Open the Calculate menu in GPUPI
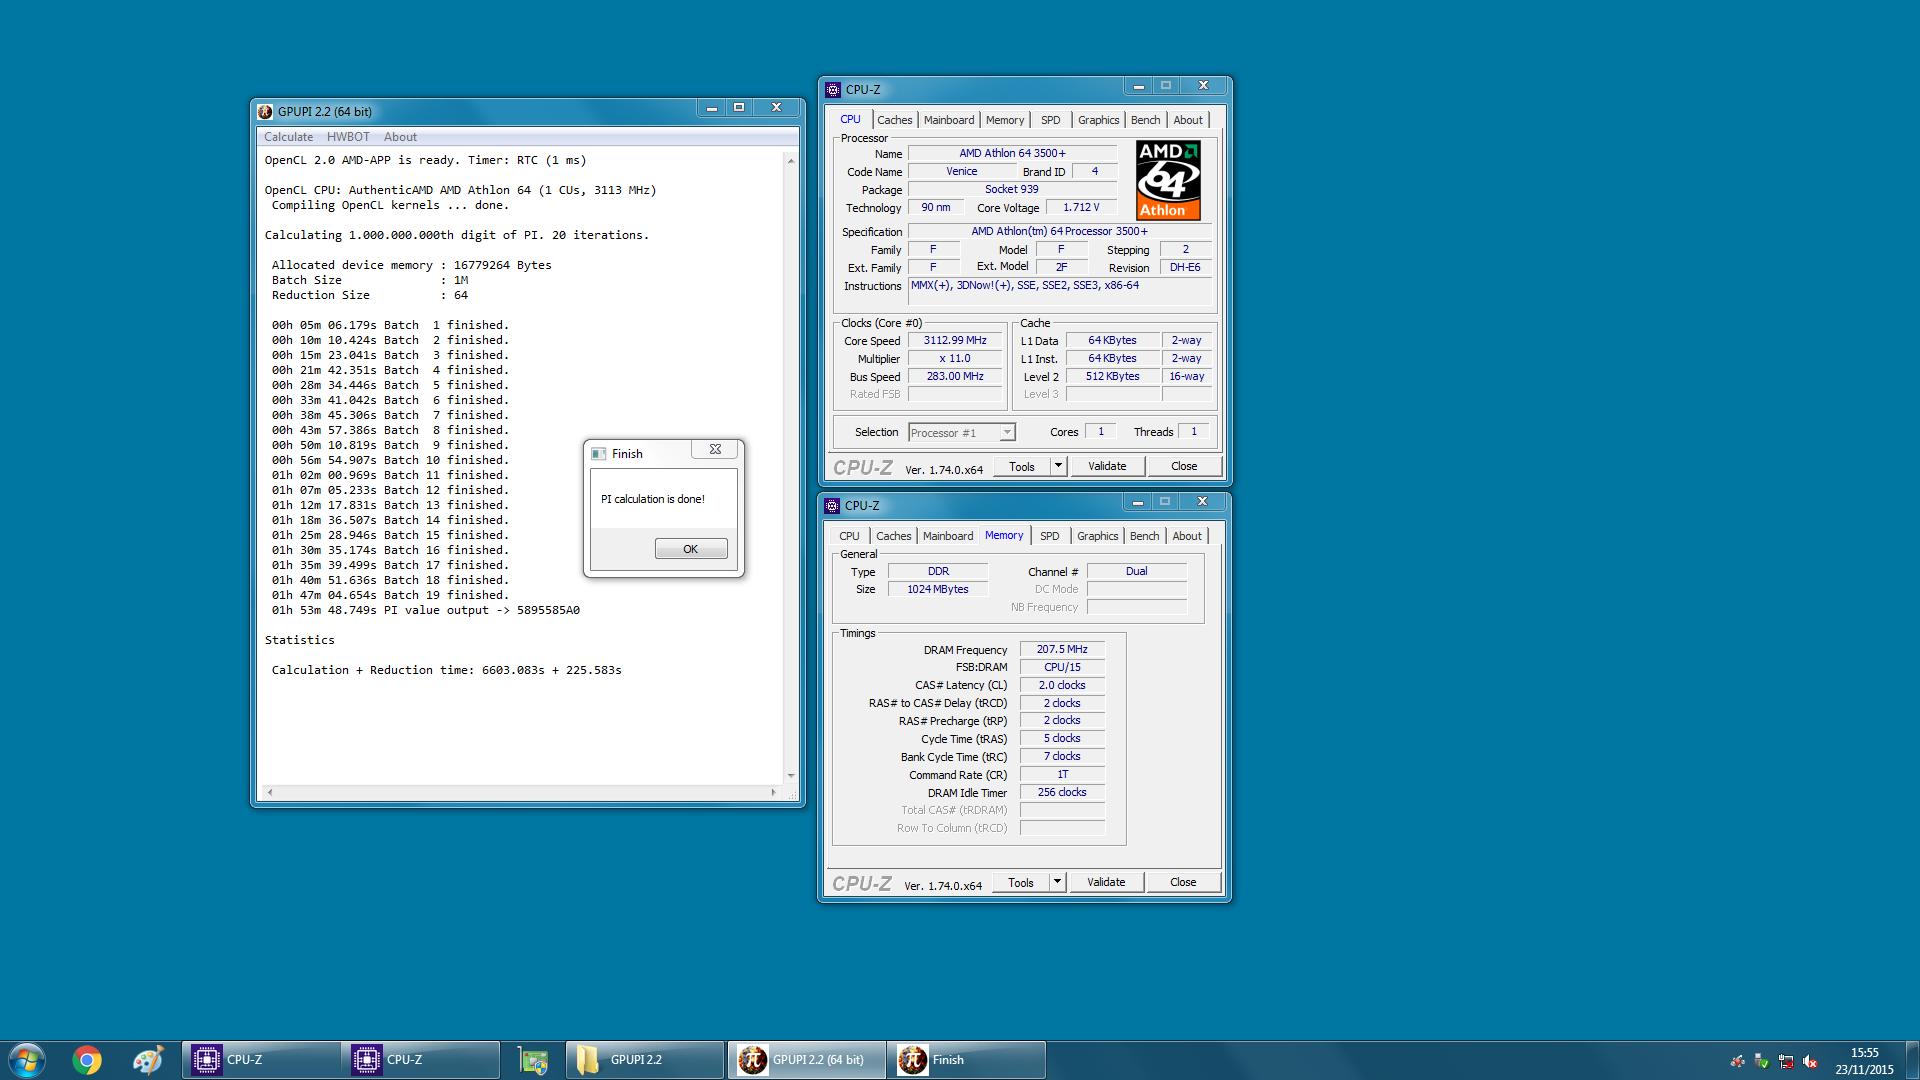Screen dimensions: 1920x1080 (x=288, y=137)
